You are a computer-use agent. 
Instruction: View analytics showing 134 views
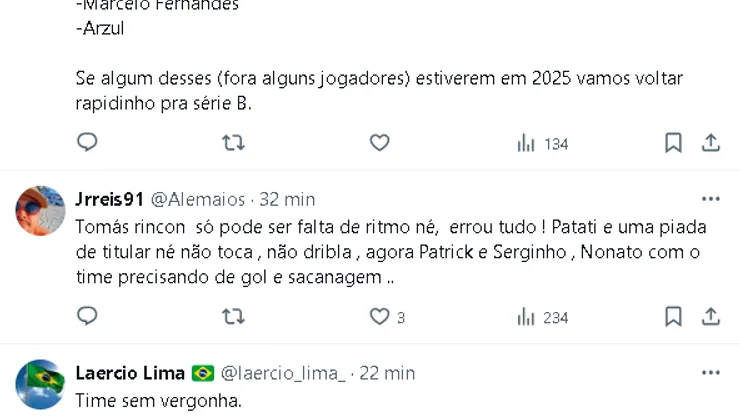(542, 144)
